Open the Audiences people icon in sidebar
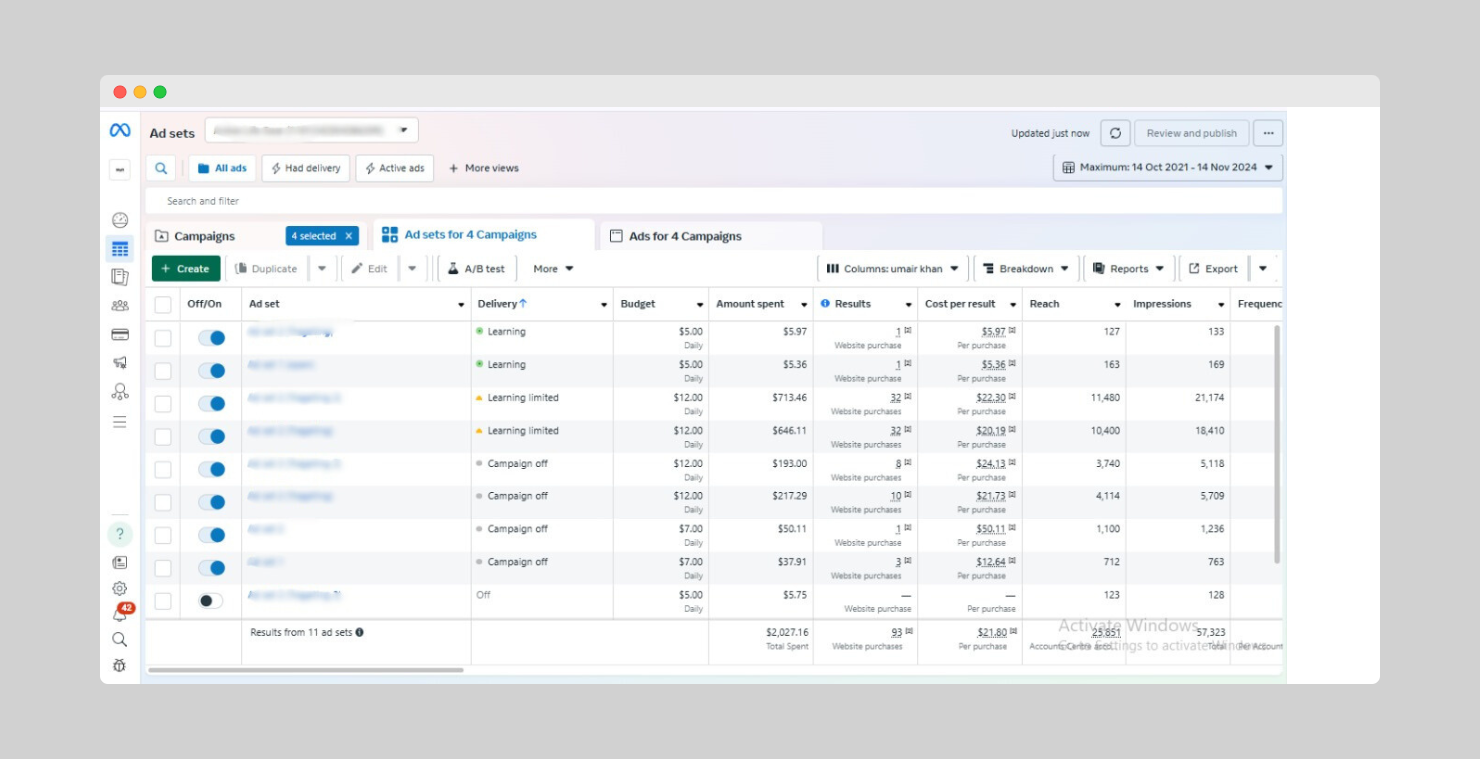This screenshot has height=759, width=1480. (120, 306)
